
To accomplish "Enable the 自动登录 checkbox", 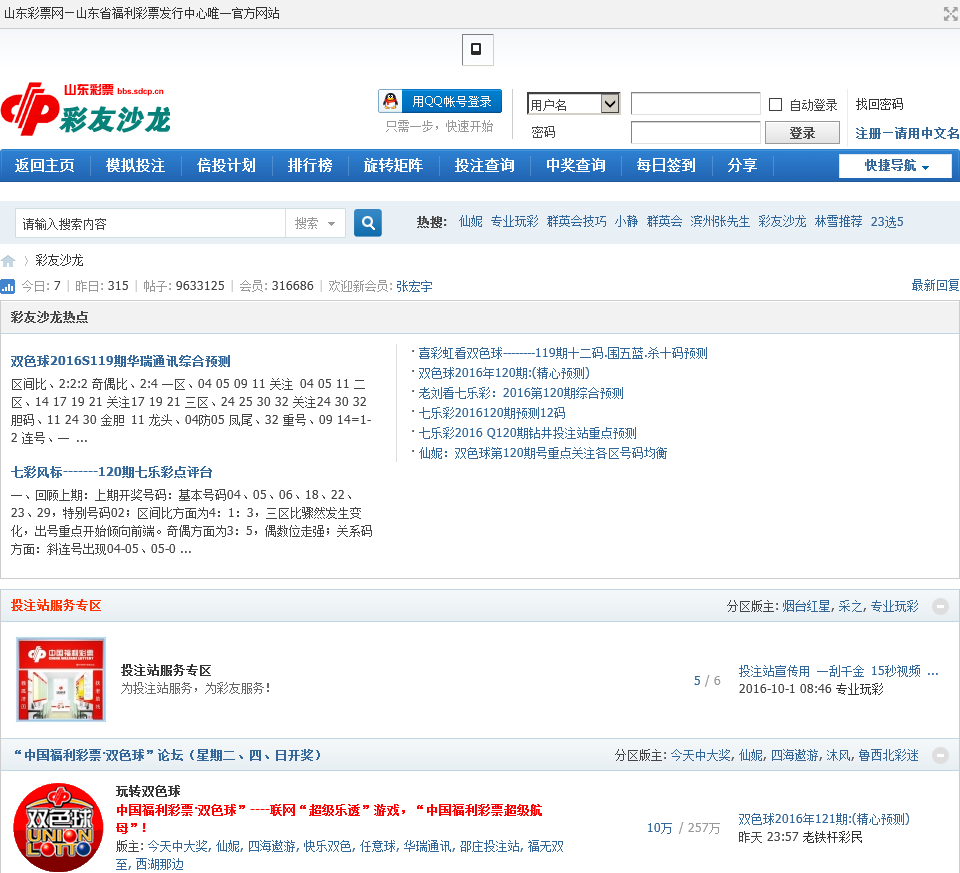I will pos(775,105).
